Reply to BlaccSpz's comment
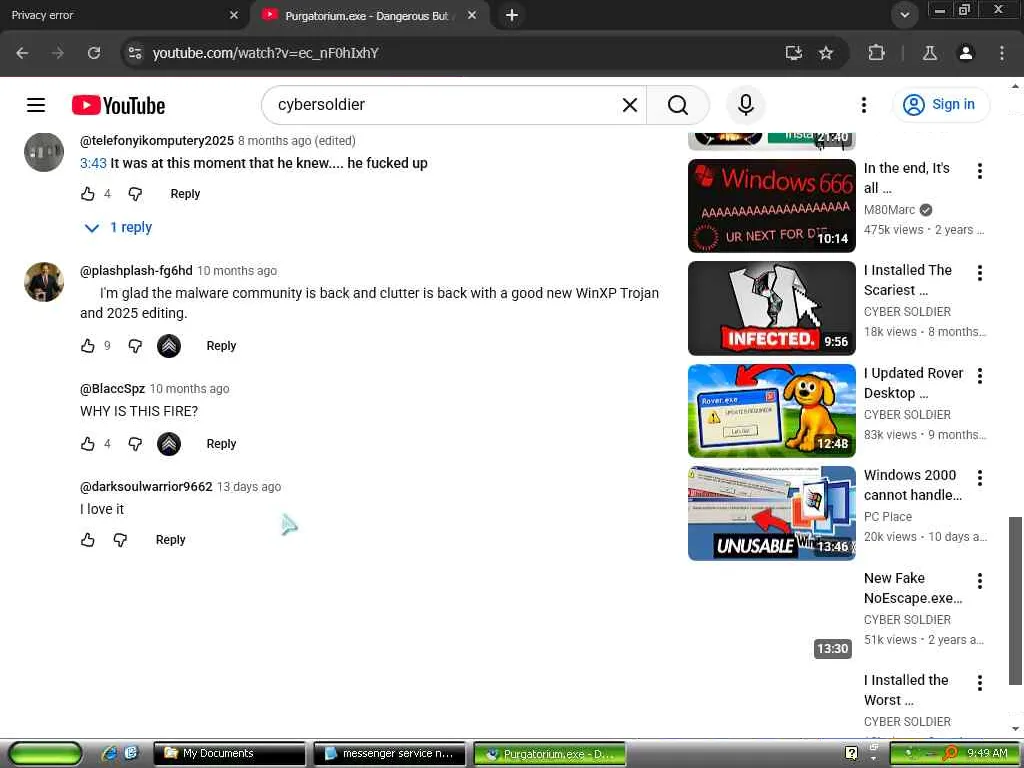 [221, 444]
